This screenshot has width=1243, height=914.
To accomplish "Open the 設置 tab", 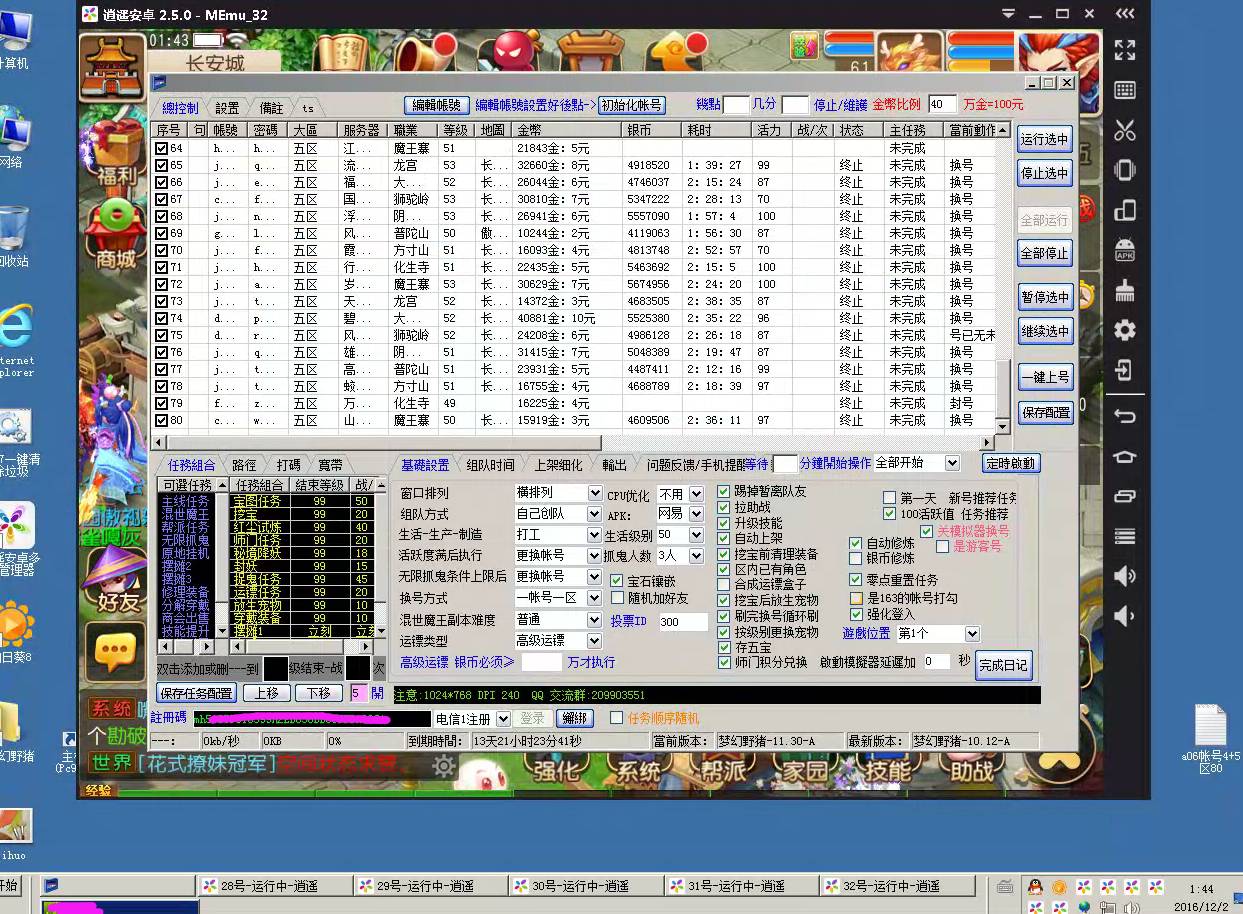I will (227, 108).
